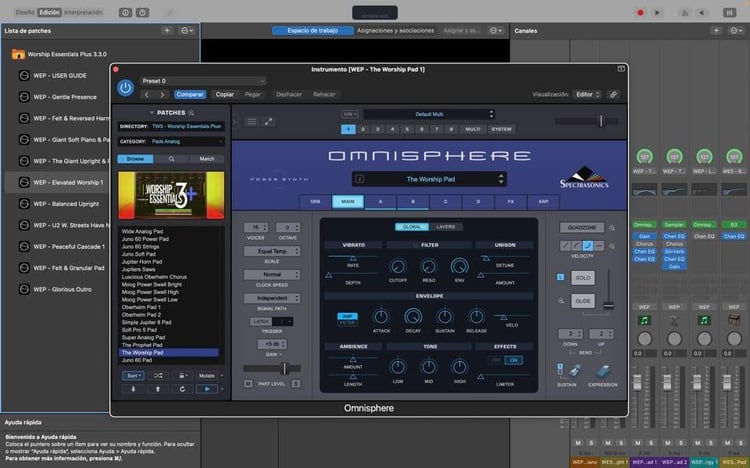Step to next patch with down arrow
Image resolution: width=750 pixels, height=468 pixels.
tap(133, 389)
